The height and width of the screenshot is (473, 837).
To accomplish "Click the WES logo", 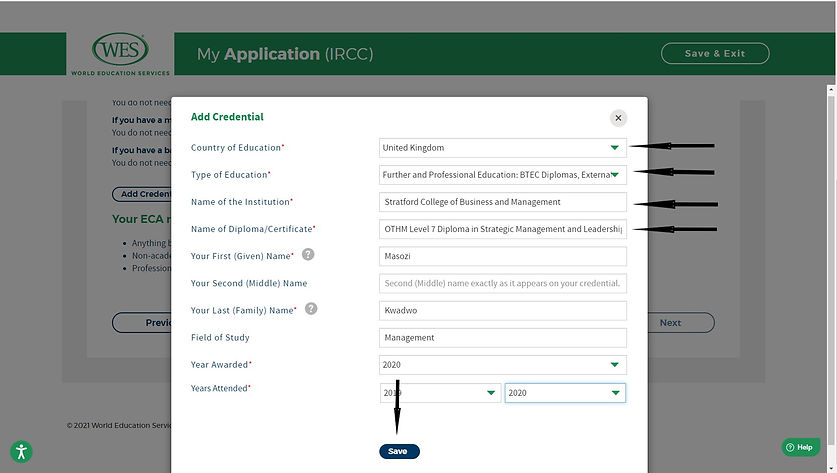I will [120, 53].
